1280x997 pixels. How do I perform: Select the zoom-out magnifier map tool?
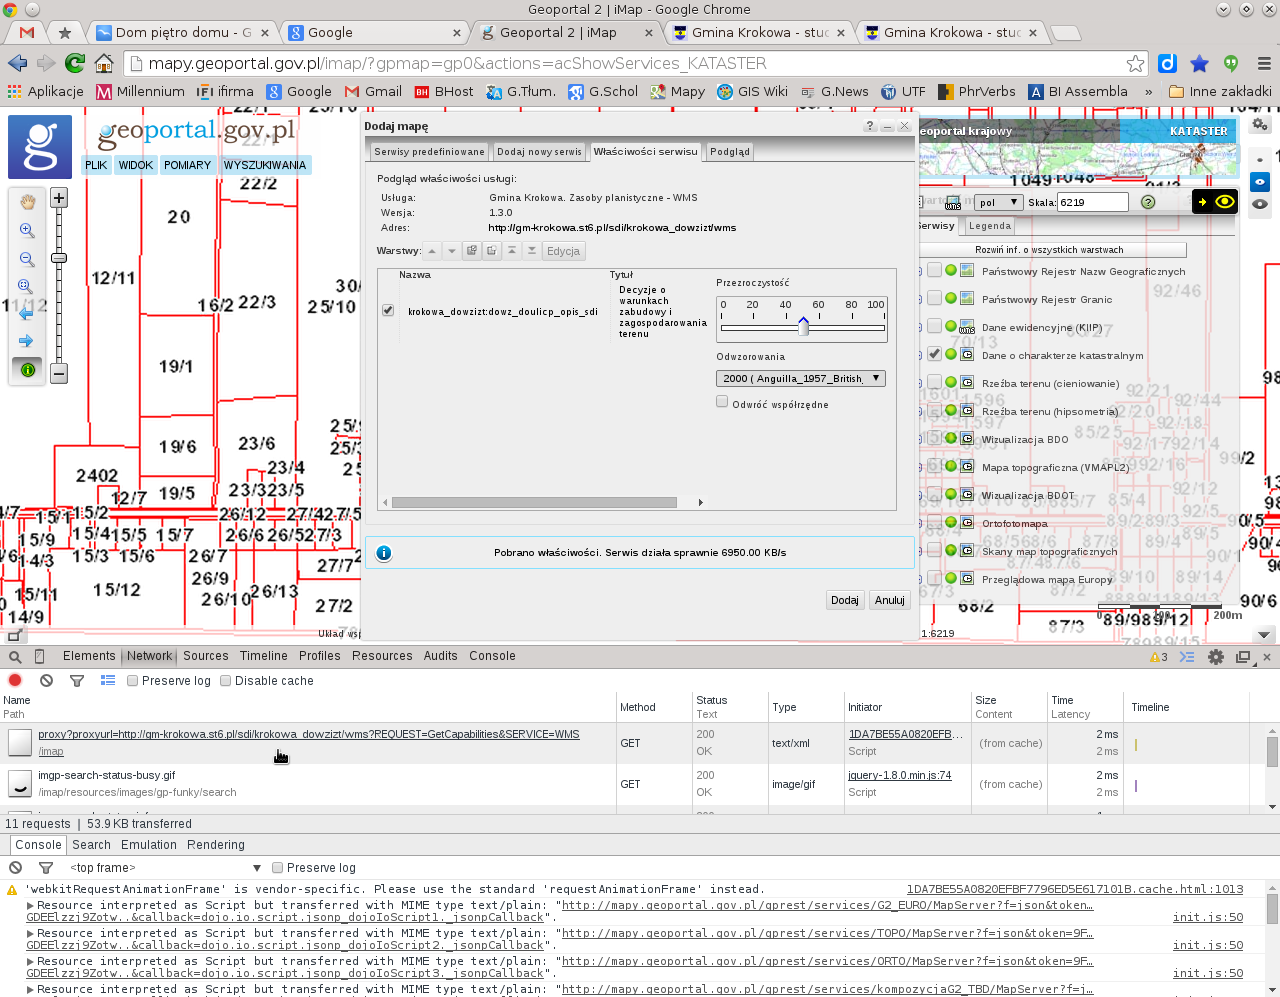point(27,259)
